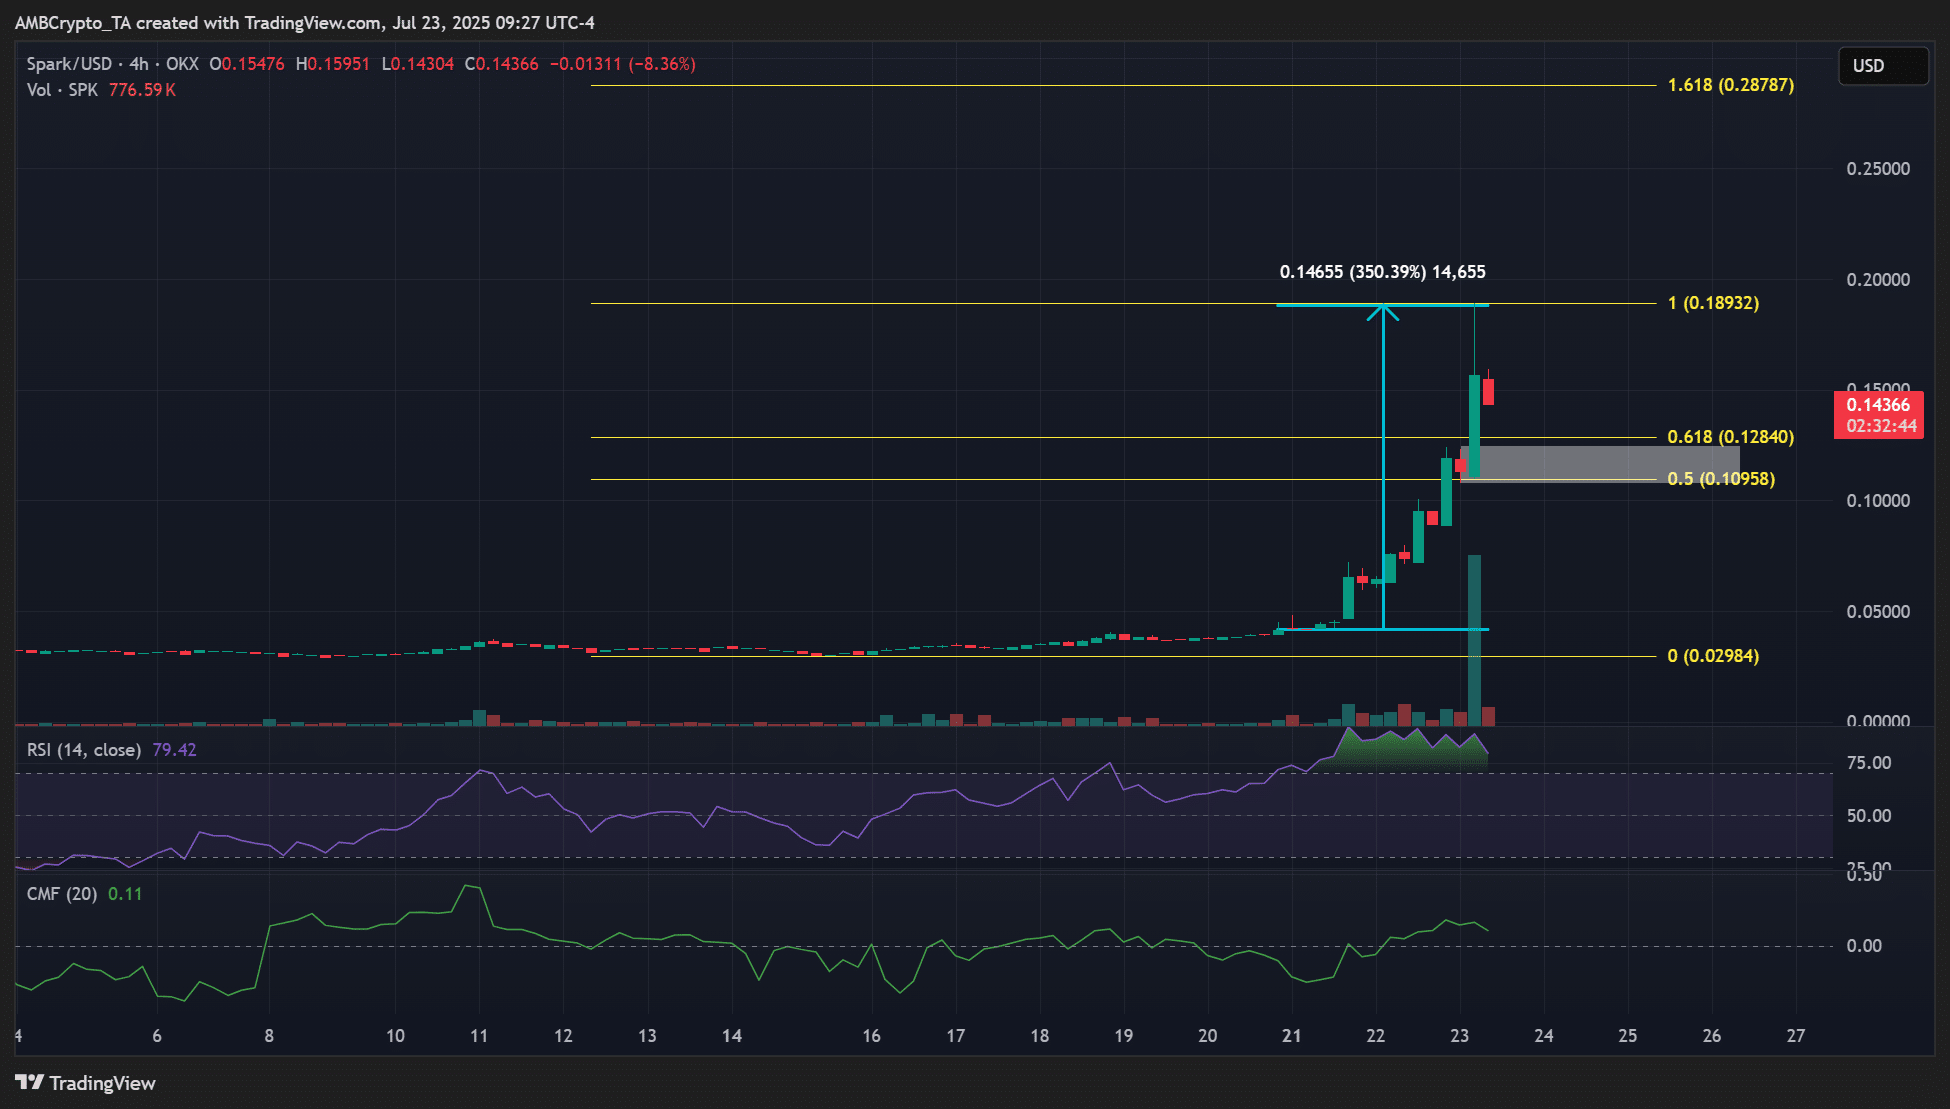Select the 1 (0.18932) Fibonacci label
1950x1109 pixels.
pyautogui.click(x=1713, y=303)
